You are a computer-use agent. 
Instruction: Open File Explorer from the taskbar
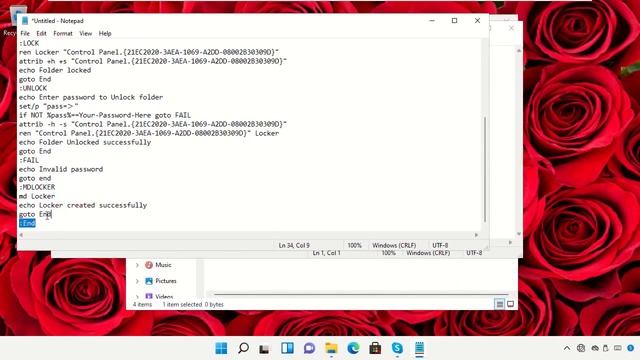point(331,348)
